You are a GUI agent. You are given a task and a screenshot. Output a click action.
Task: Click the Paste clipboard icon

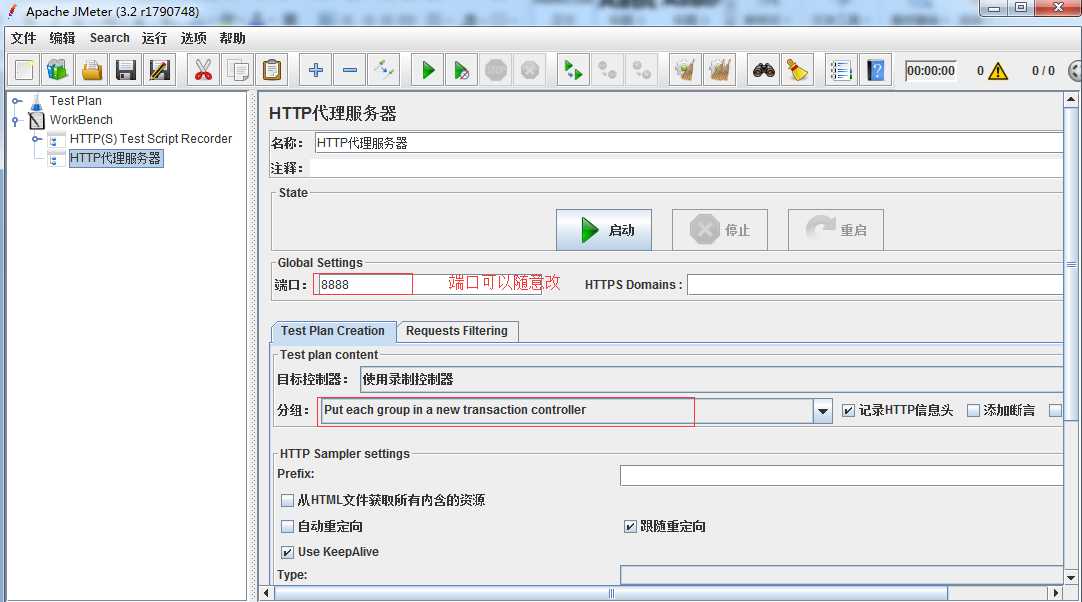click(x=271, y=70)
